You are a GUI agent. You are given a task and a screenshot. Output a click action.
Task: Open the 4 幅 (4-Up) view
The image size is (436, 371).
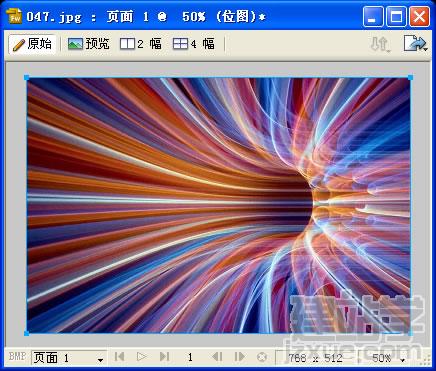[x=194, y=44]
